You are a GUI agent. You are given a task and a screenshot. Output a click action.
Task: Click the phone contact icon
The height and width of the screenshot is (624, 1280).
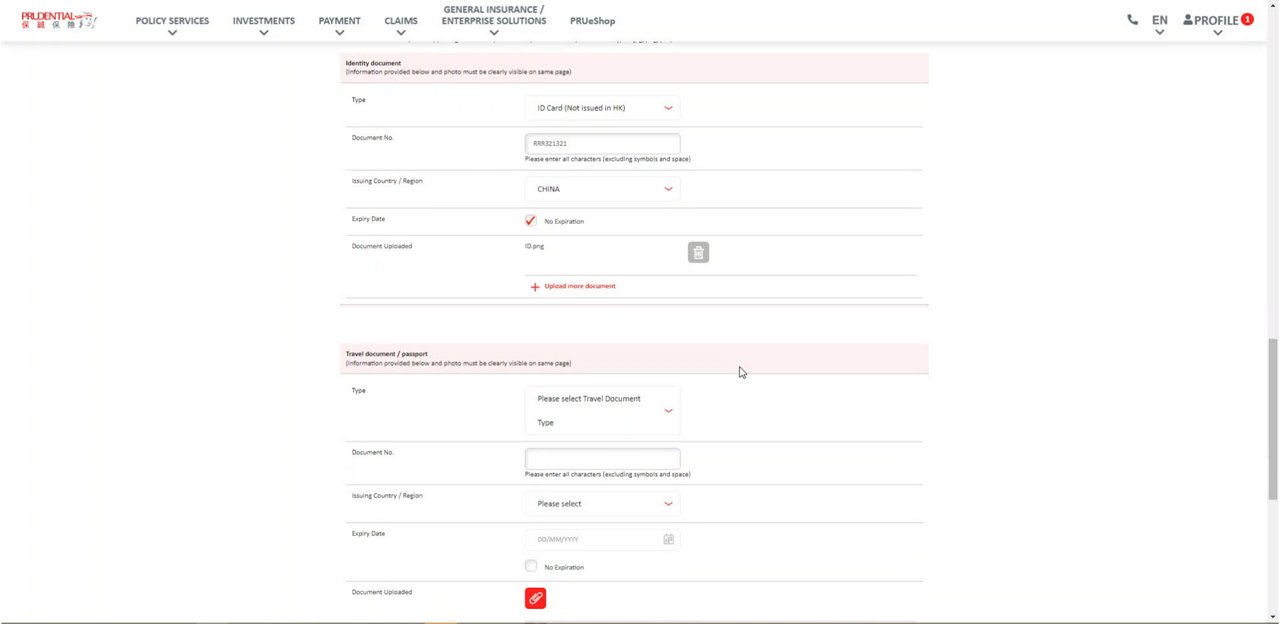1132,20
